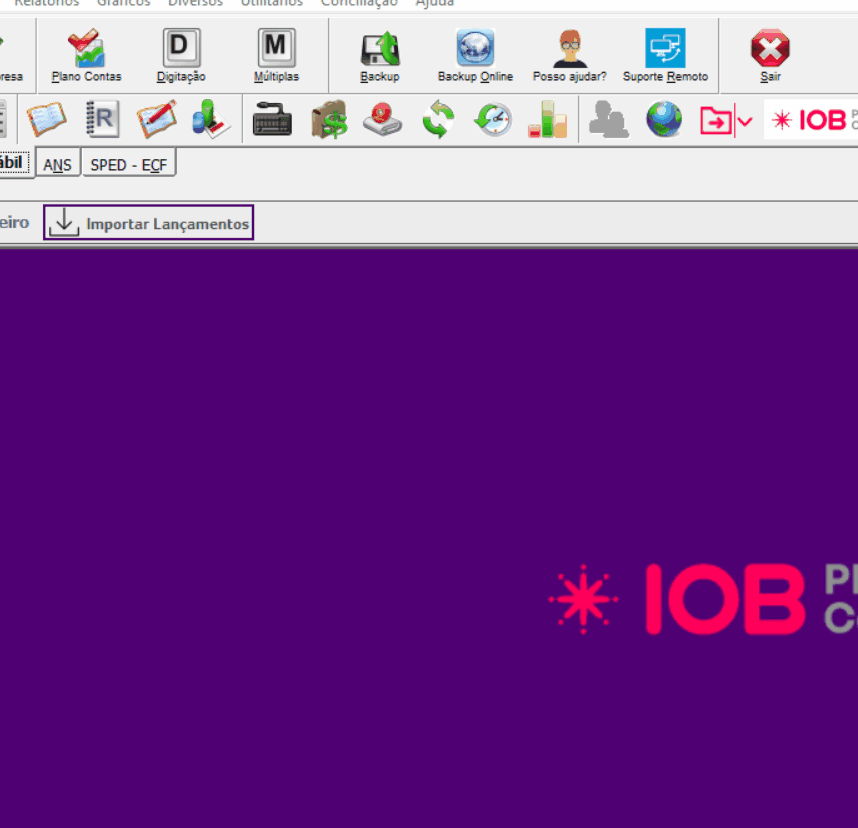Click the notebook R icon
Screen dimensions: 858x828
[x=101, y=120]
